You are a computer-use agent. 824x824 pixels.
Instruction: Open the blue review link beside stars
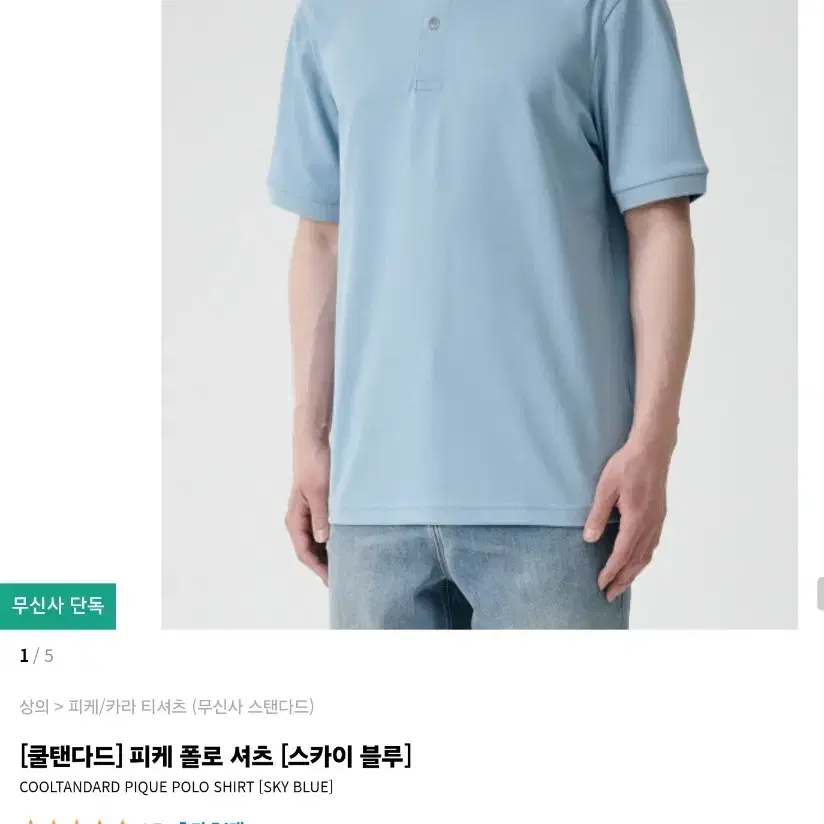(x=210, y=821)
